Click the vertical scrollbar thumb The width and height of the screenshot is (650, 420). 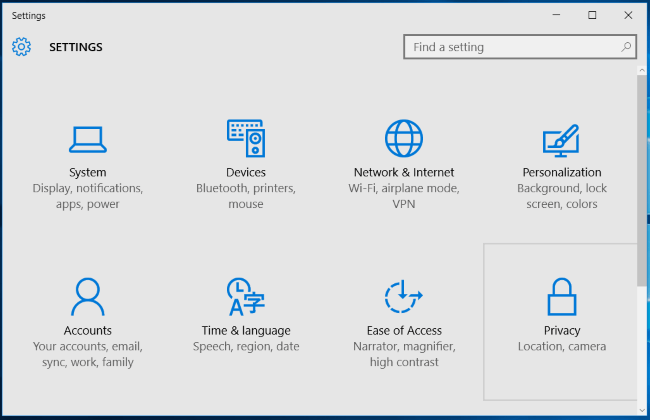642,180
